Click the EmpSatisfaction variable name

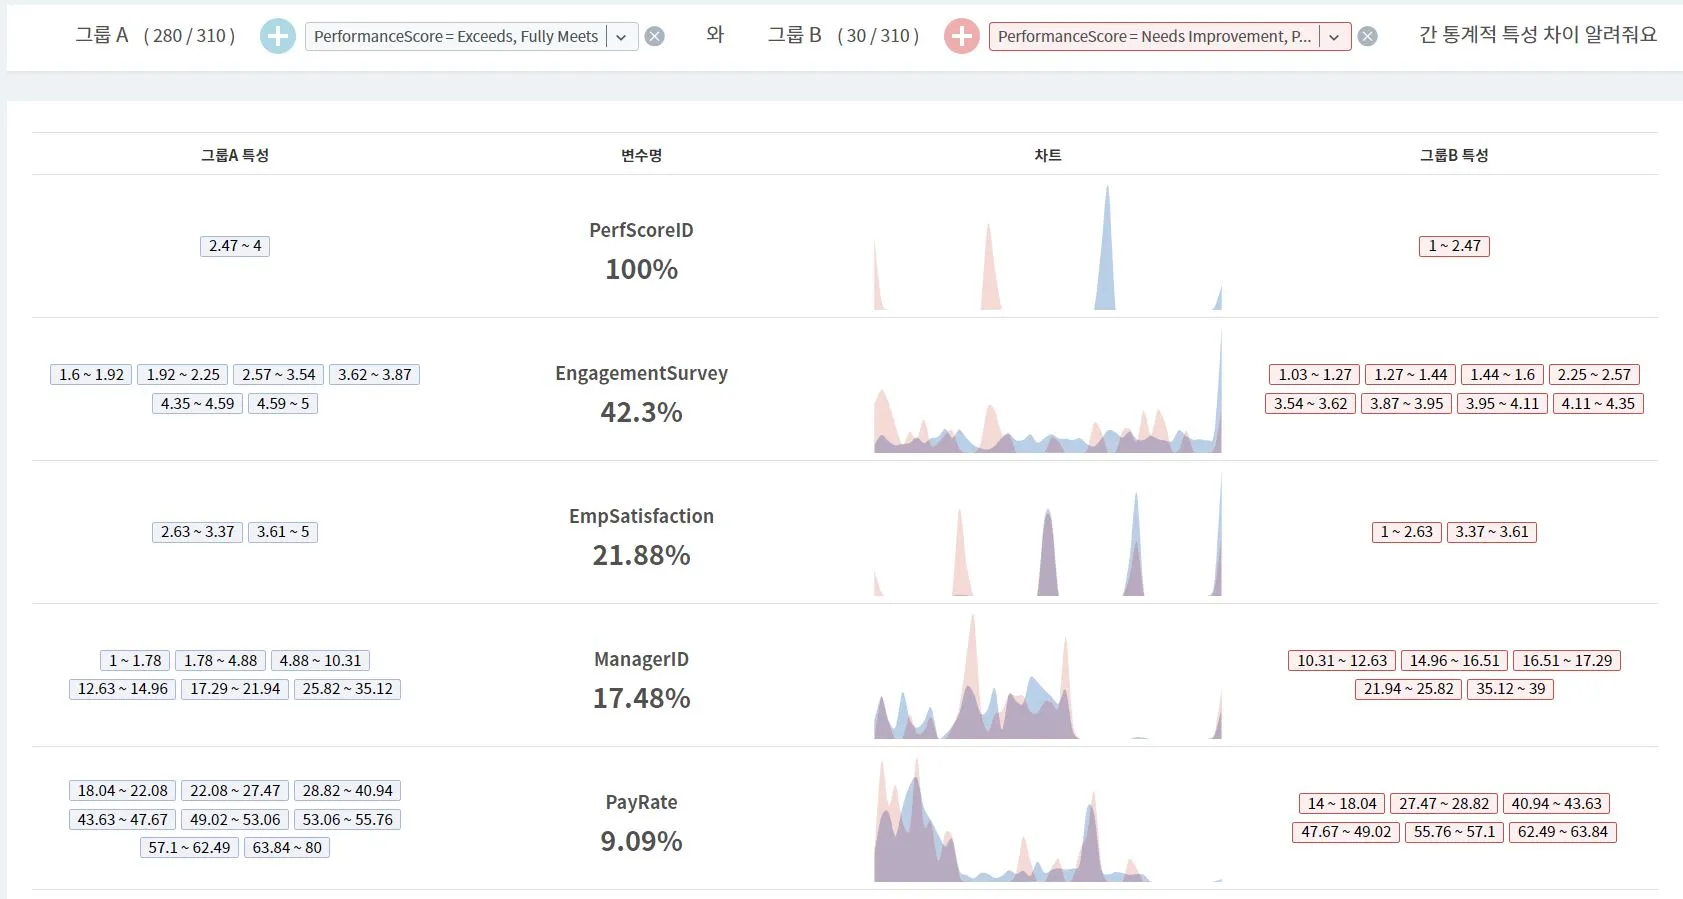point(641,517)
